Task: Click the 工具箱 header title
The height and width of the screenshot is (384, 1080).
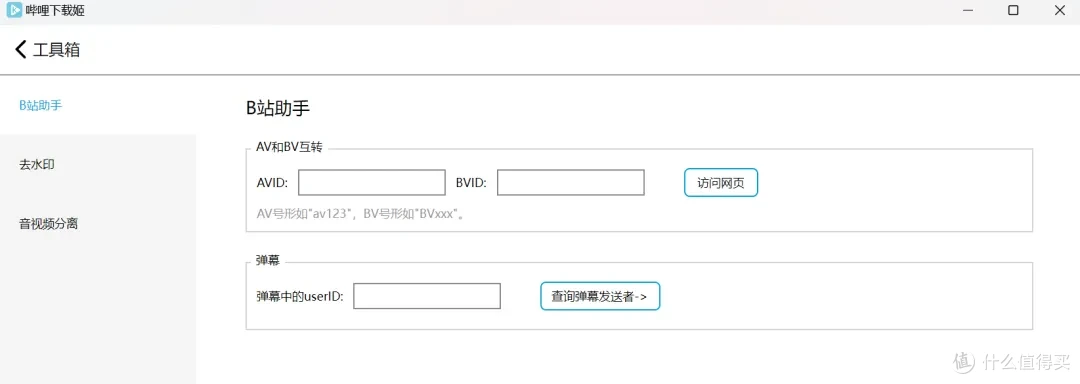Action: 56,50
